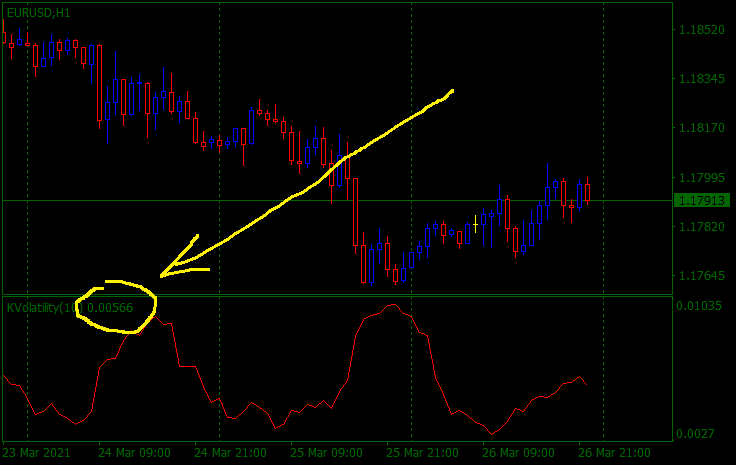
Task: Click the 1.17995 price scale label
Action: tap(702, 178)
